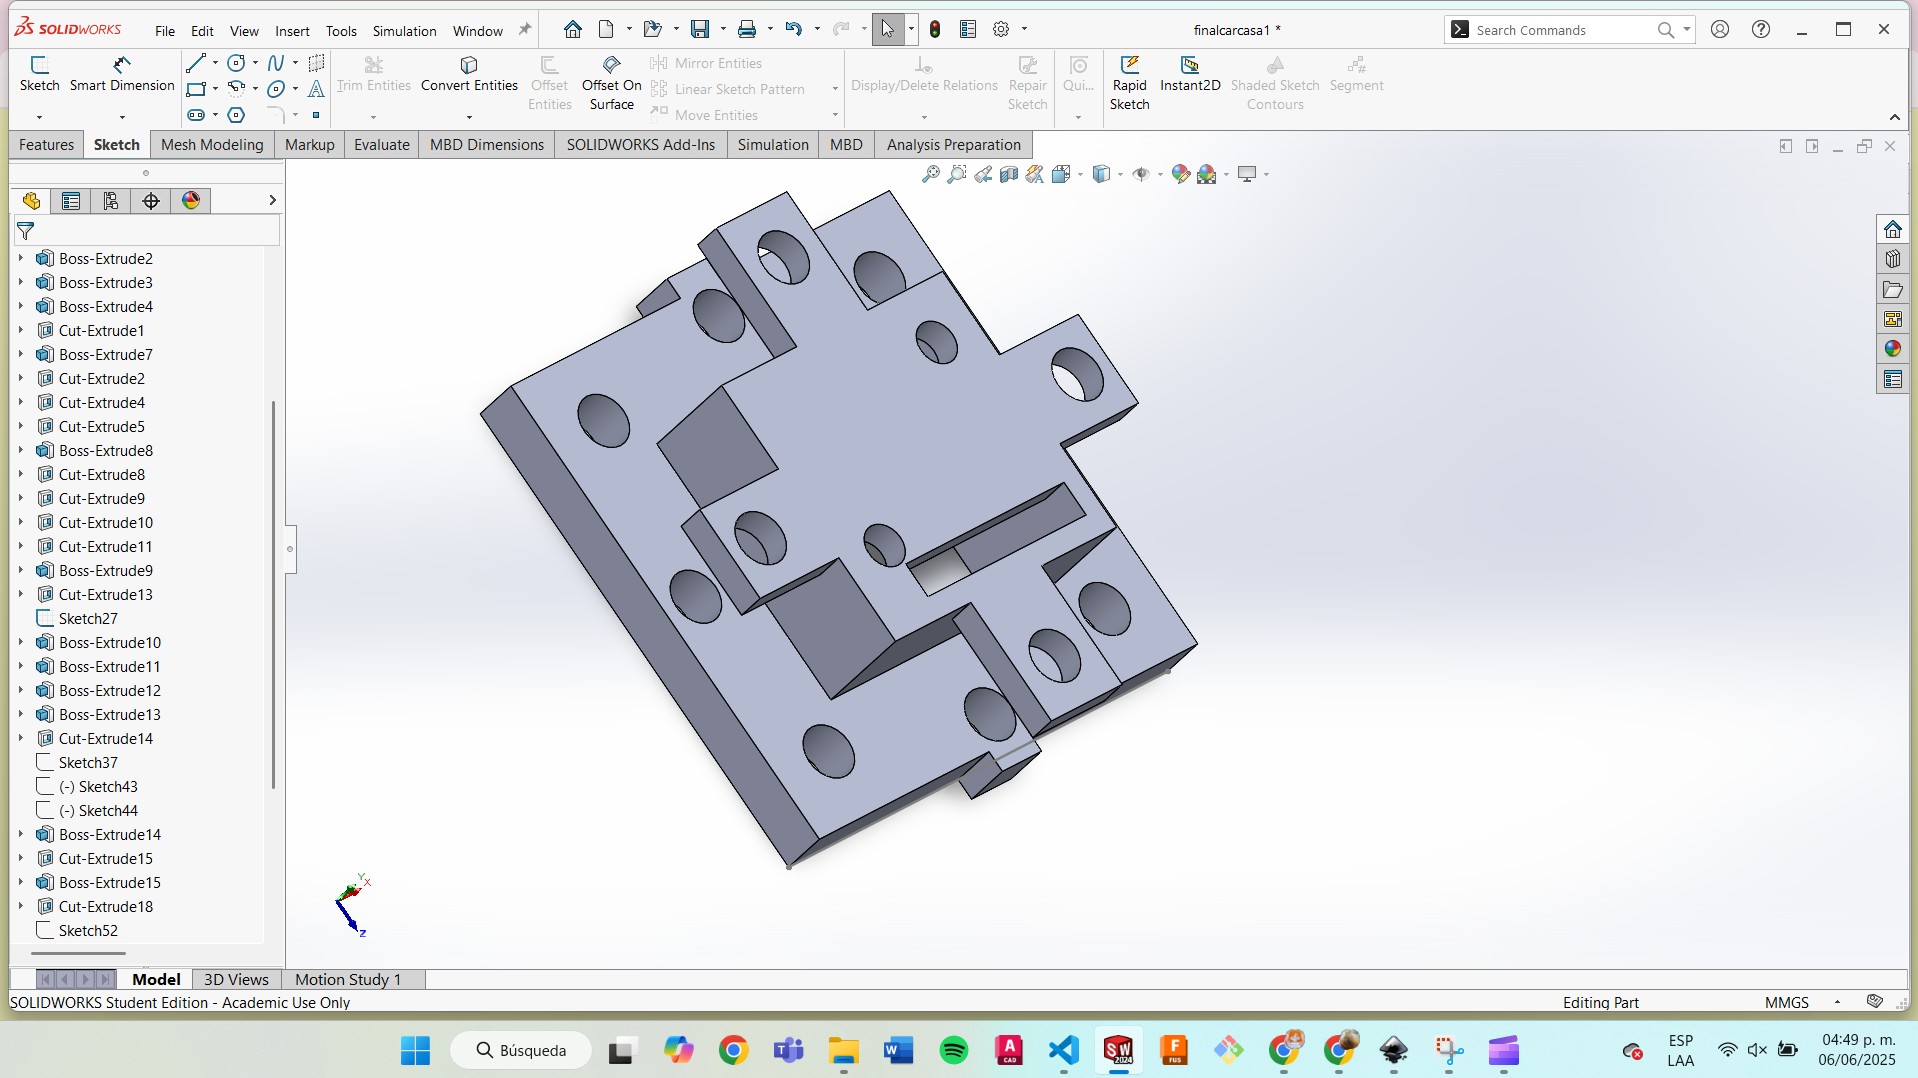Collapse the CommandManager ribbon arrow
The image size is (1918, 1078).
1894,117
